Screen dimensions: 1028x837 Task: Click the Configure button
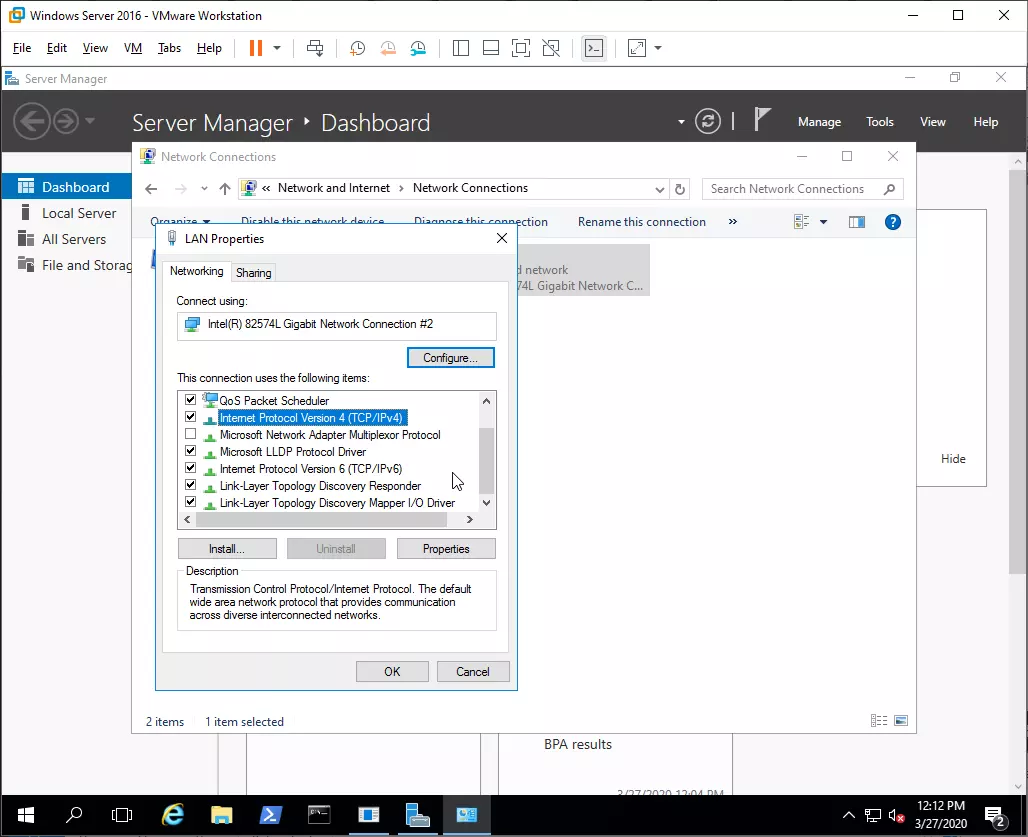click(451, 358)
